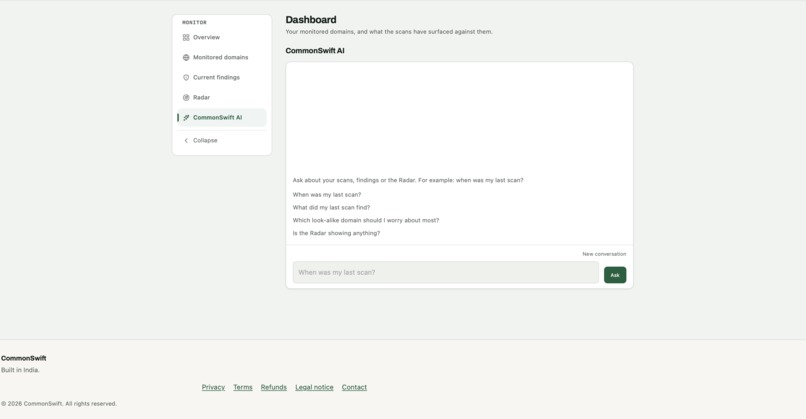This screenshot has height=419, width=806.
Task: Pick the look-alike domain suggestion
Action: click(366, 221)
